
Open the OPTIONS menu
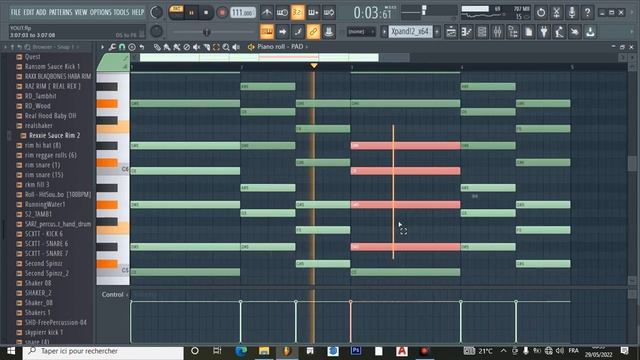pos(100,12)
